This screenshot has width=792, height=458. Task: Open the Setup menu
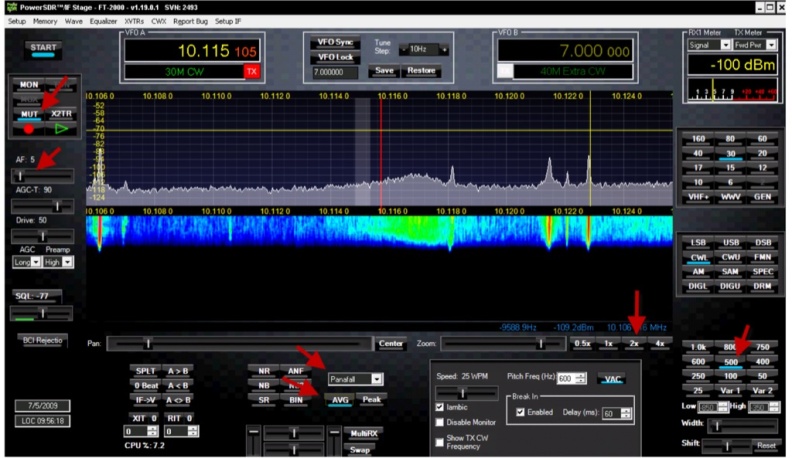(17, 21)
